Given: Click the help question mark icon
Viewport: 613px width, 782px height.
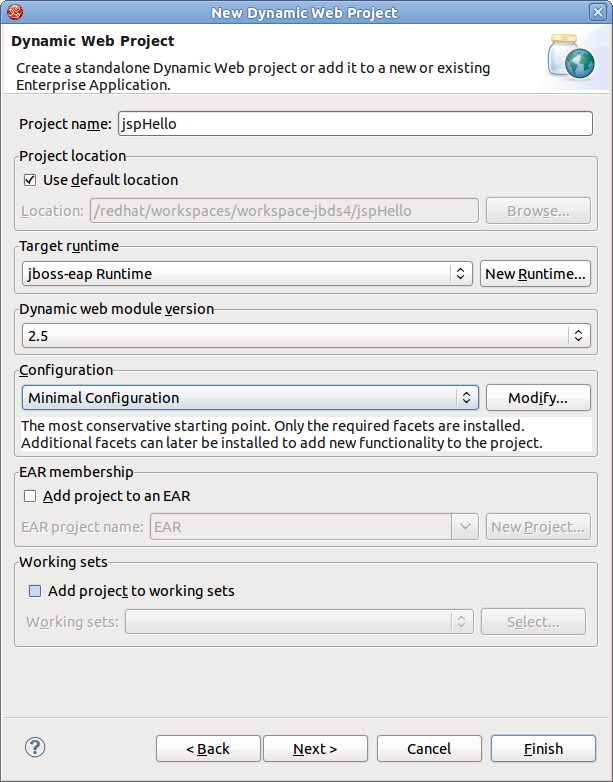Looking at the screenshot, I should (35, 747).
